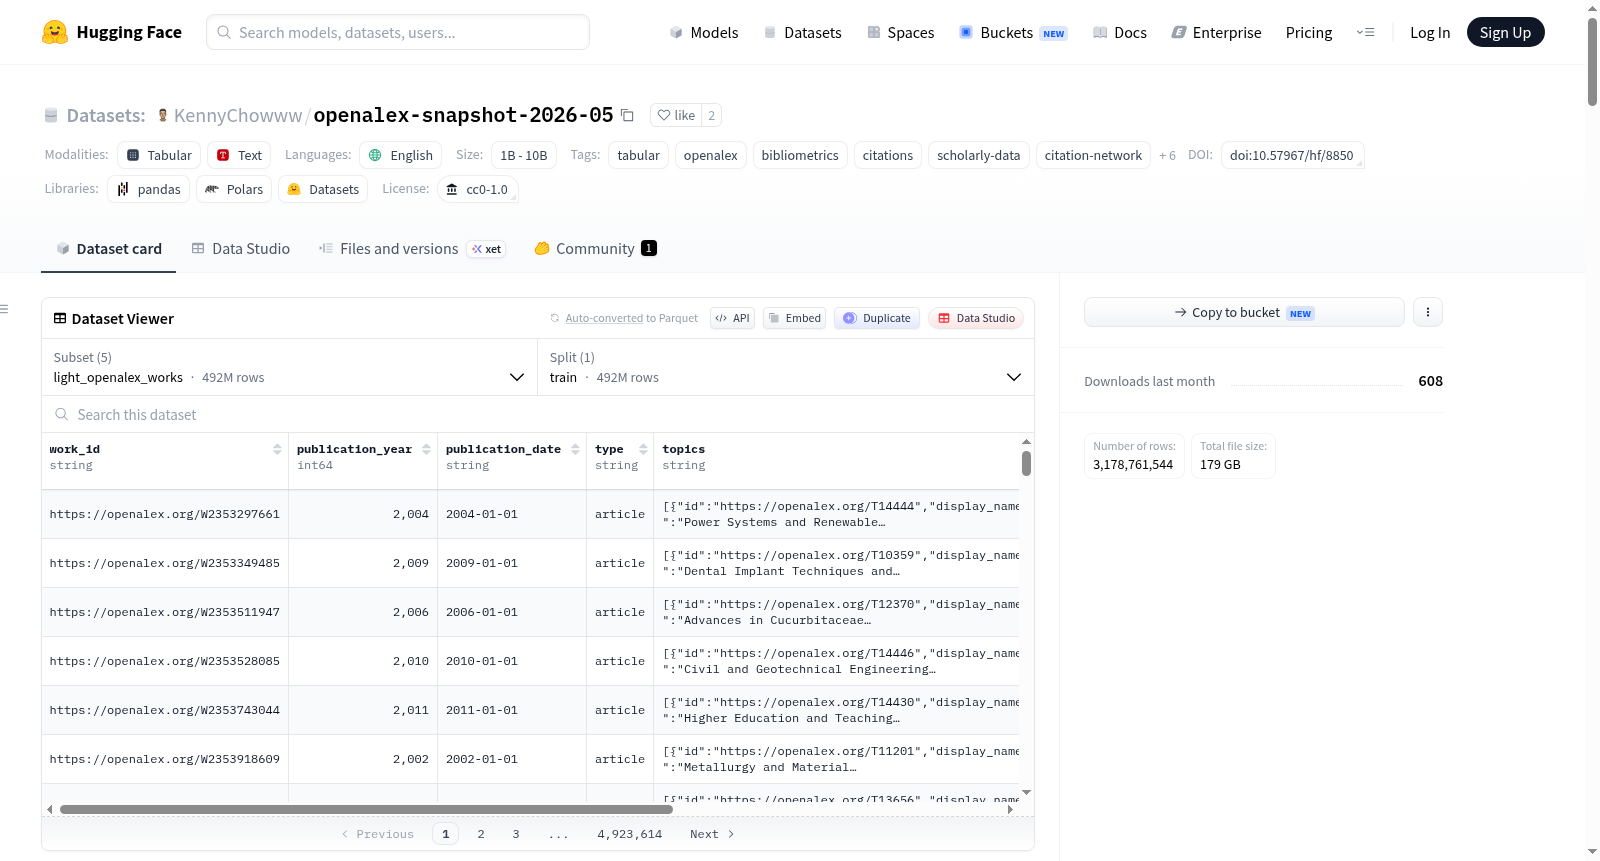Open the Community tab

coord(595,248)
